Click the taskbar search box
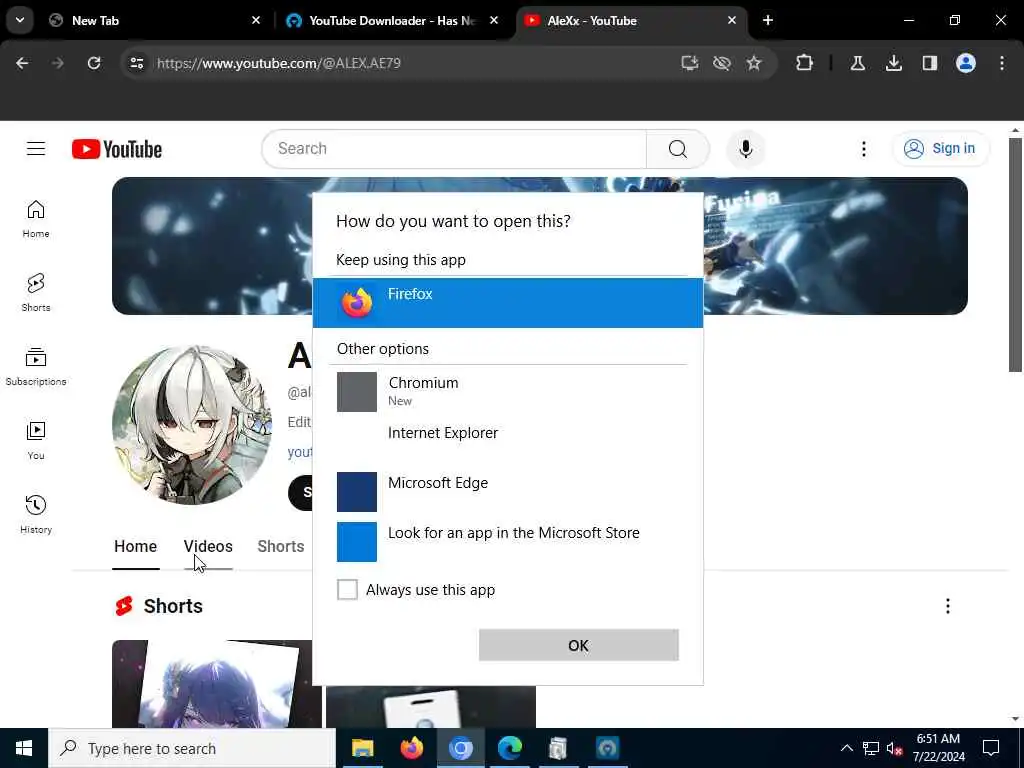 tap(192, 748)
